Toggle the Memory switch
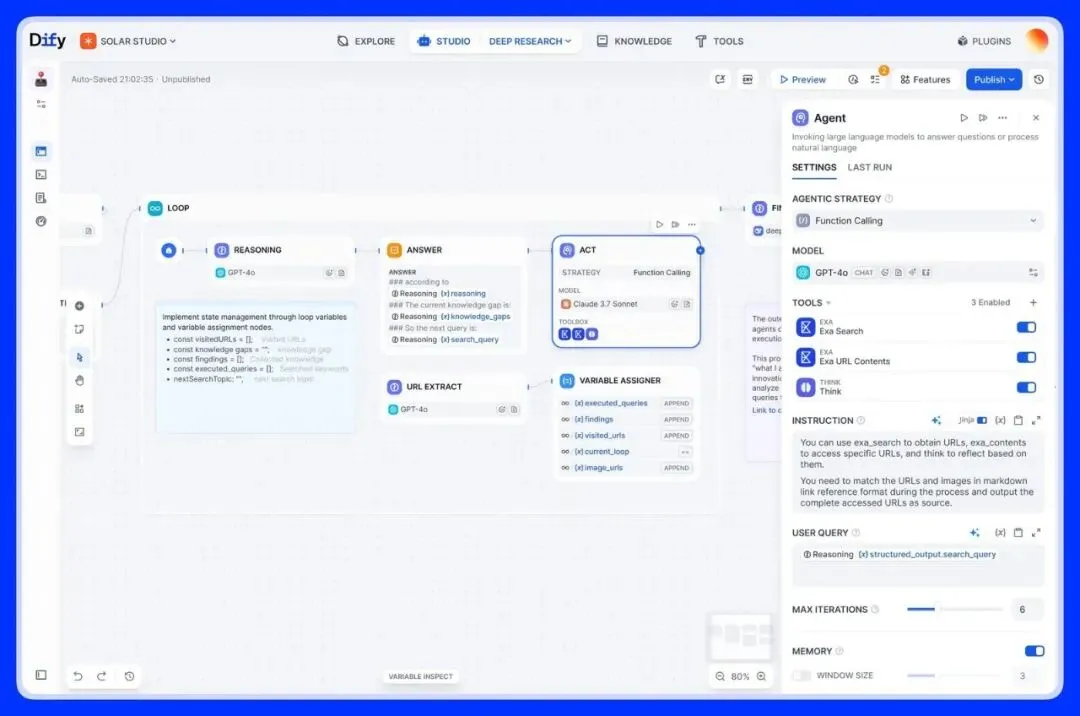 point(1034,651)
